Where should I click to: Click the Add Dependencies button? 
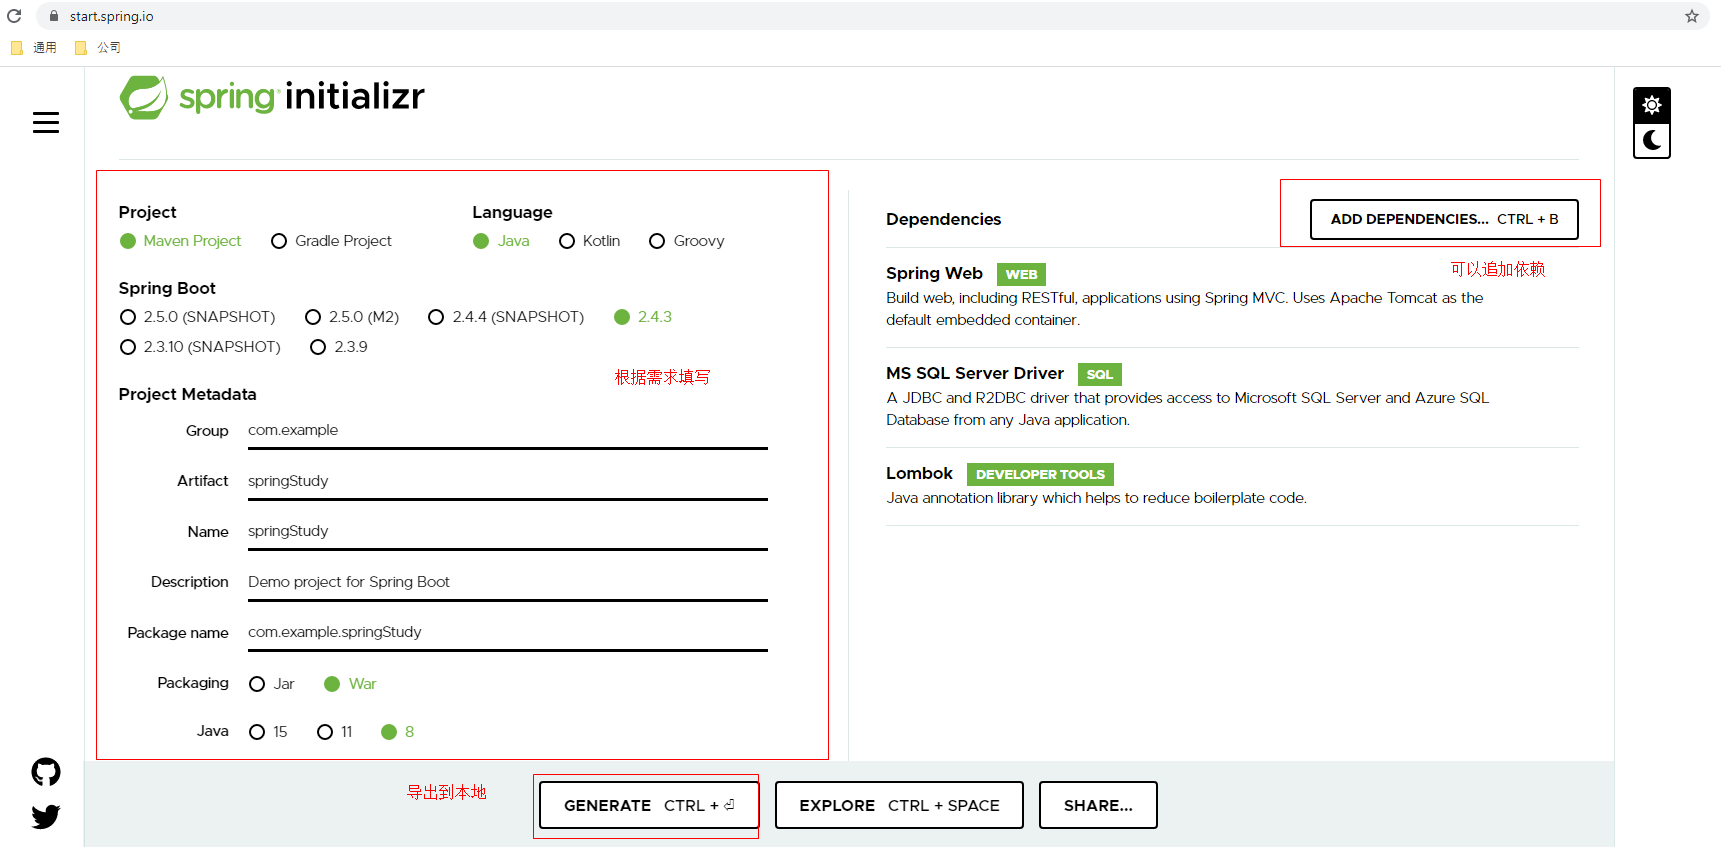1444,219
